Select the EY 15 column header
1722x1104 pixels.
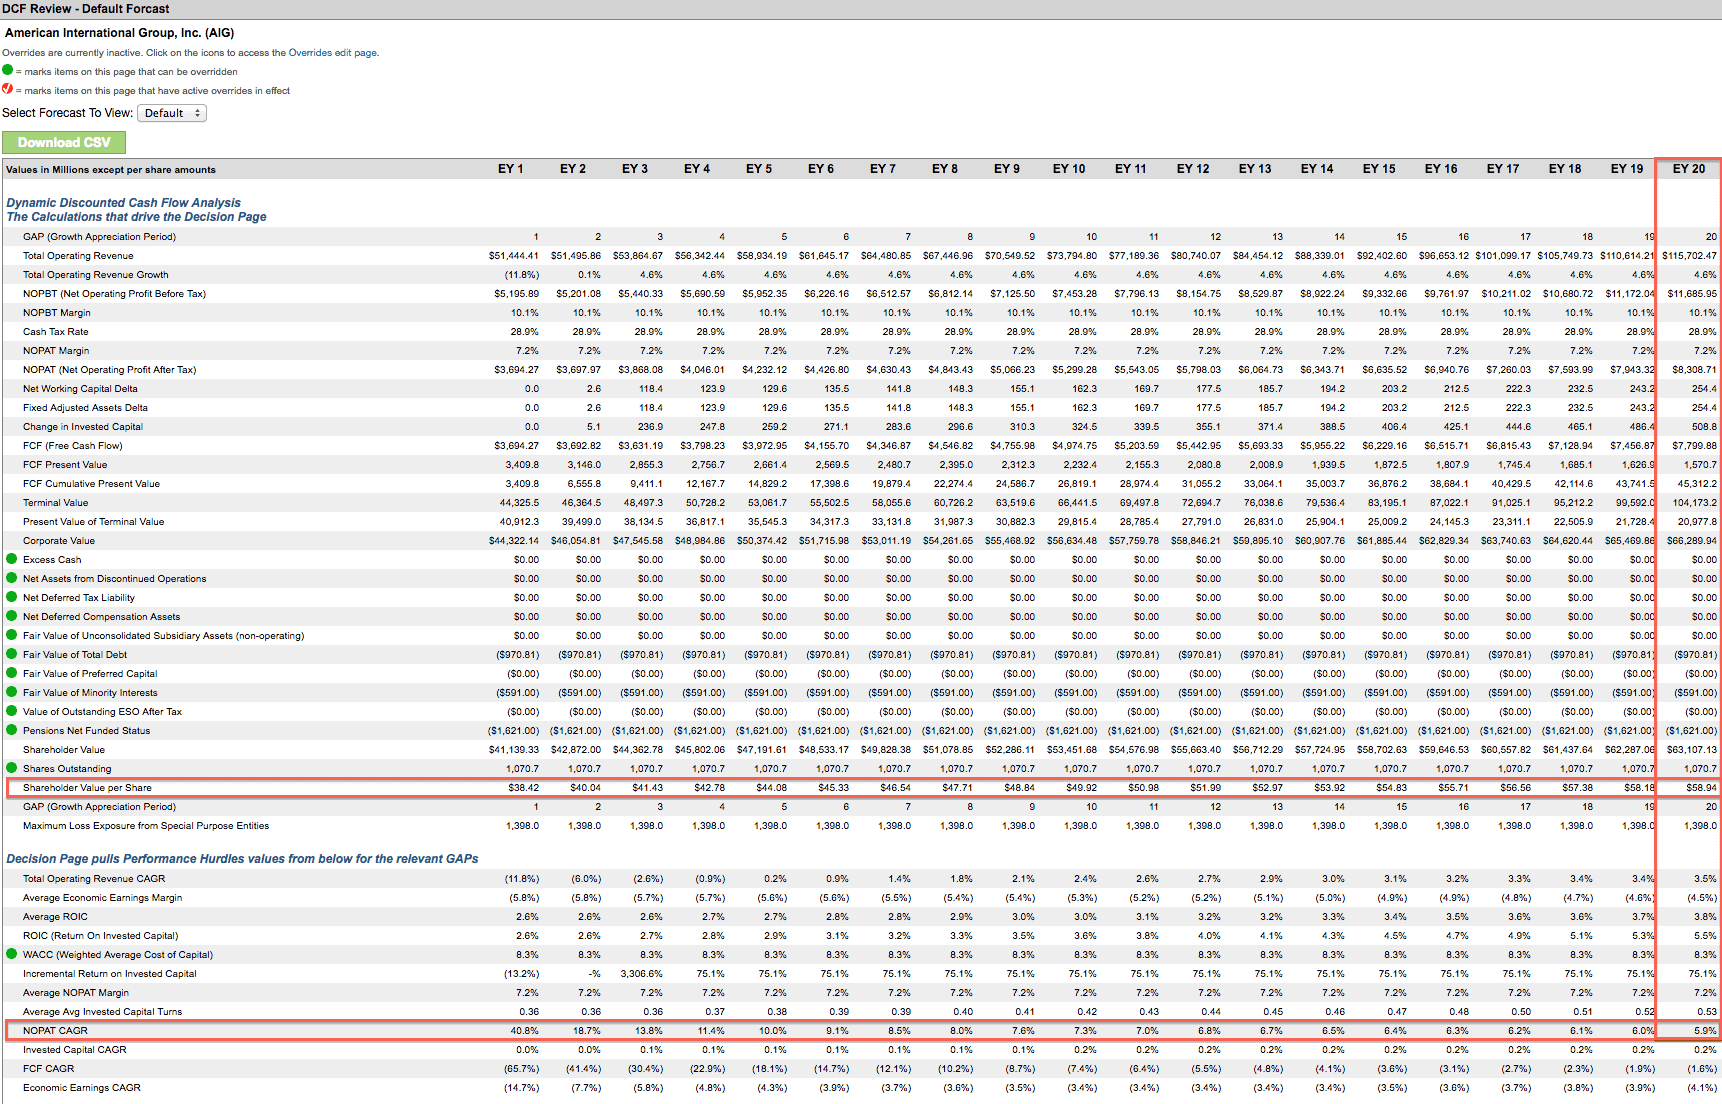[1379, 169]
